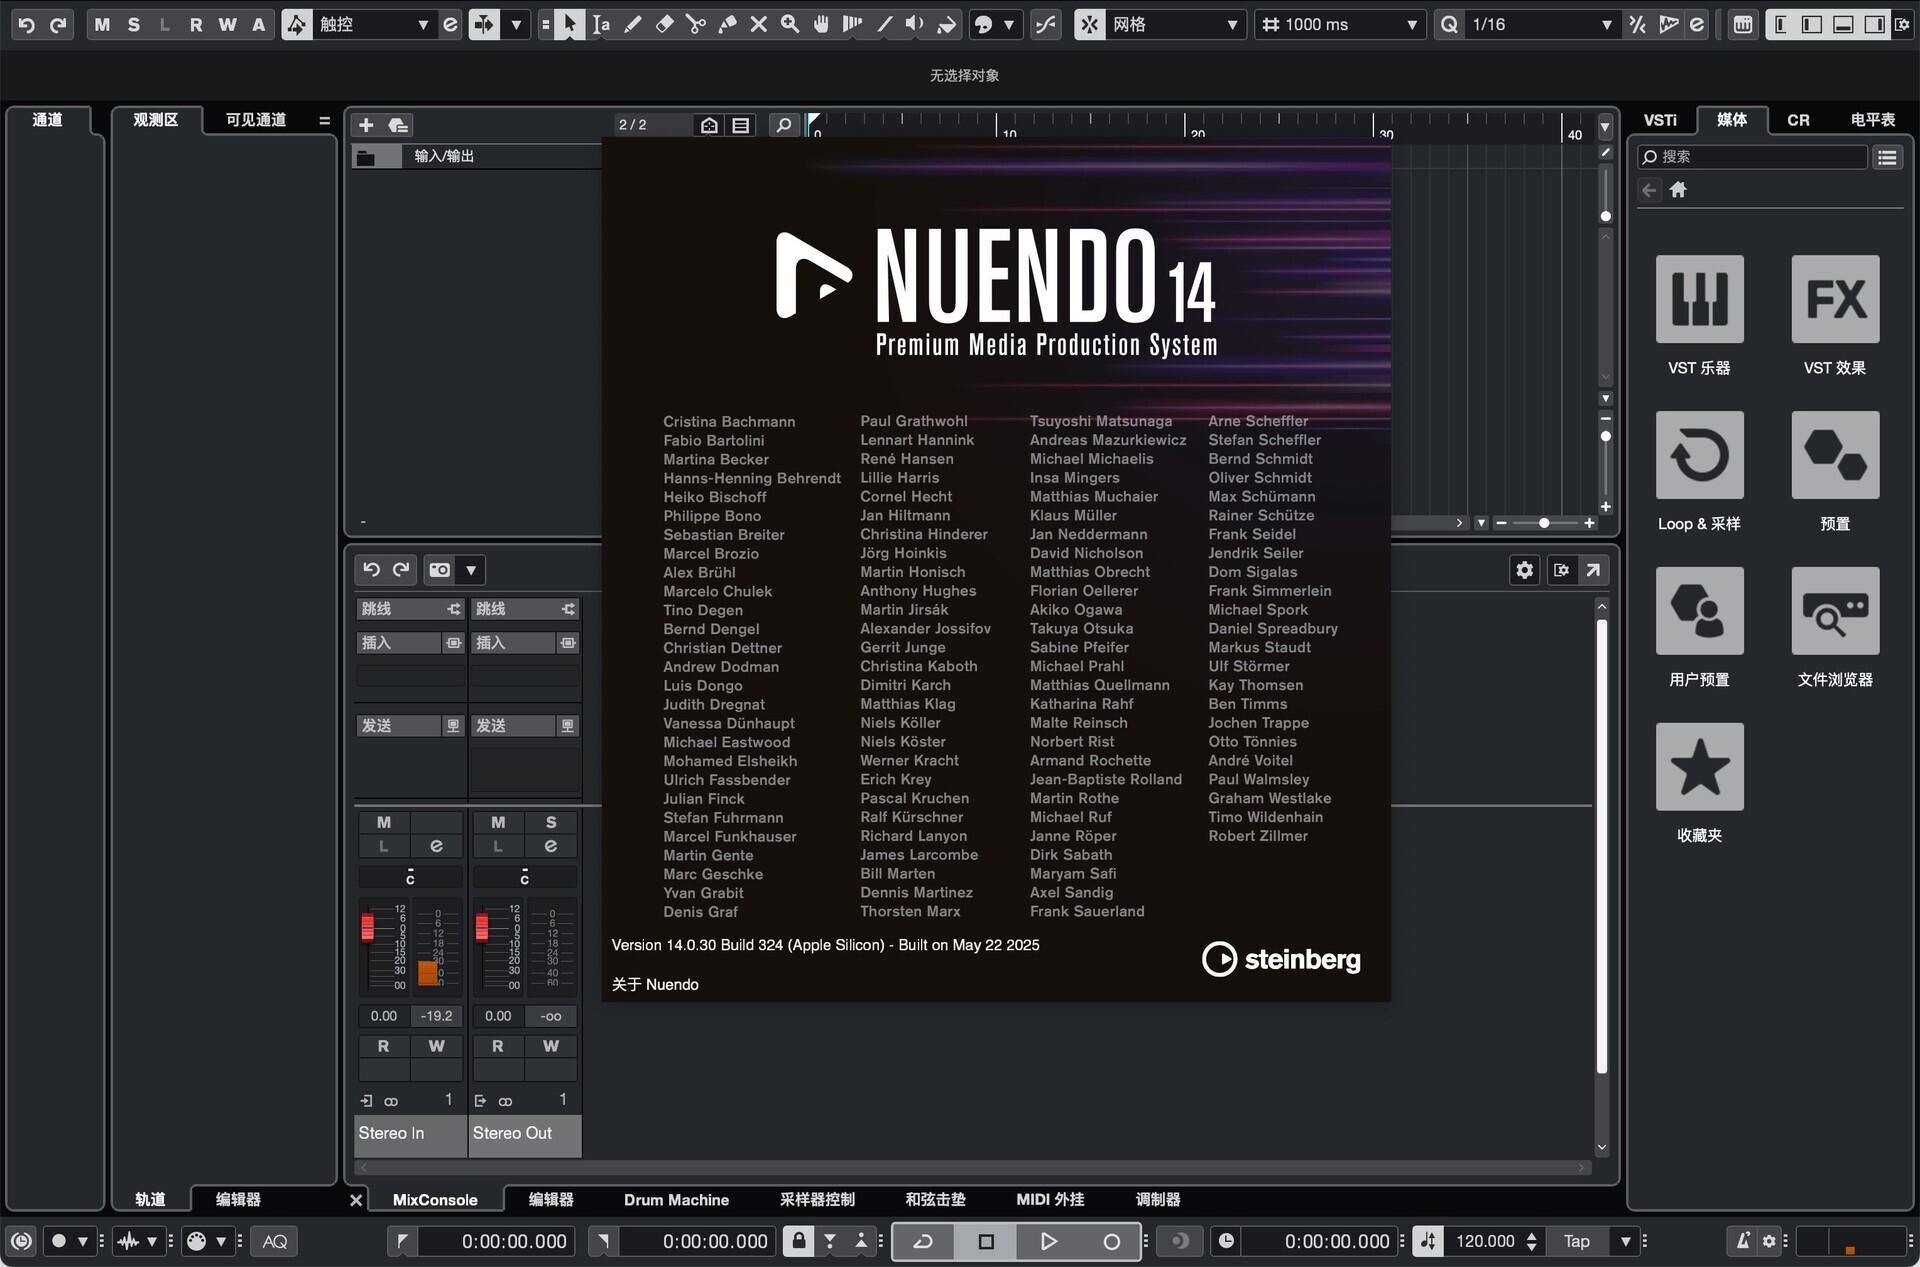Toggle snap on or off
Viewport: 1920px width, 1267px height.
coord(1089,24)
